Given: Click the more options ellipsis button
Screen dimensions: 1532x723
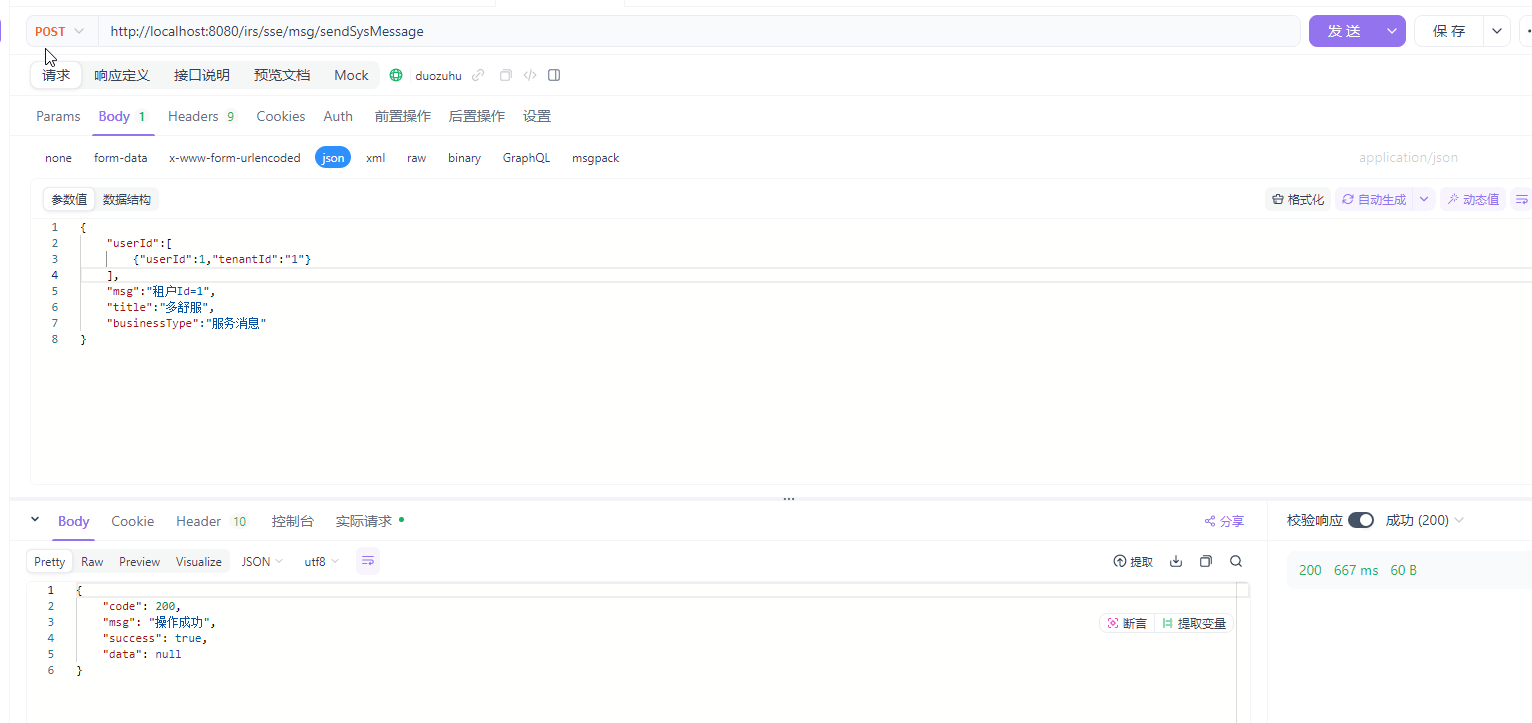Looking at the screenshot, I should 1526,31.
